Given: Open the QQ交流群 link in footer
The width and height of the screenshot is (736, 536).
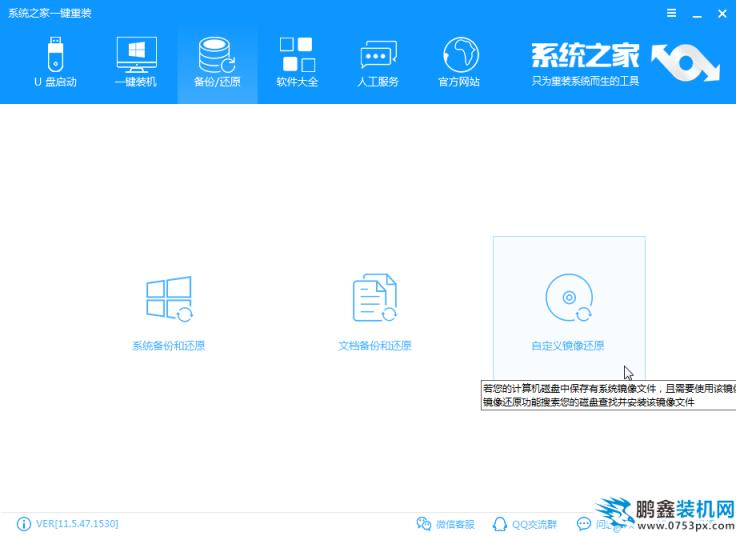Looking at the screenshot, I should point(534,524).
